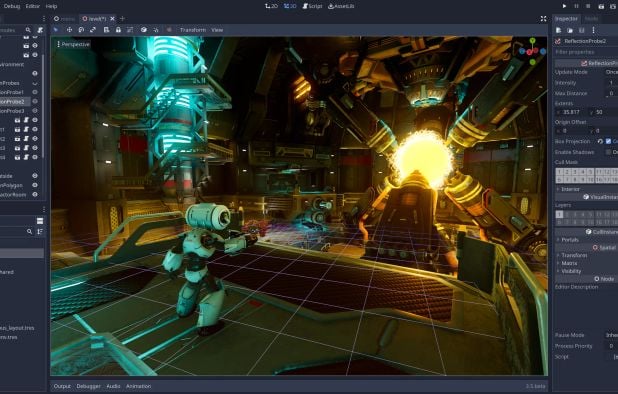Play the project
618x394 pixels.
pos(564,6)
